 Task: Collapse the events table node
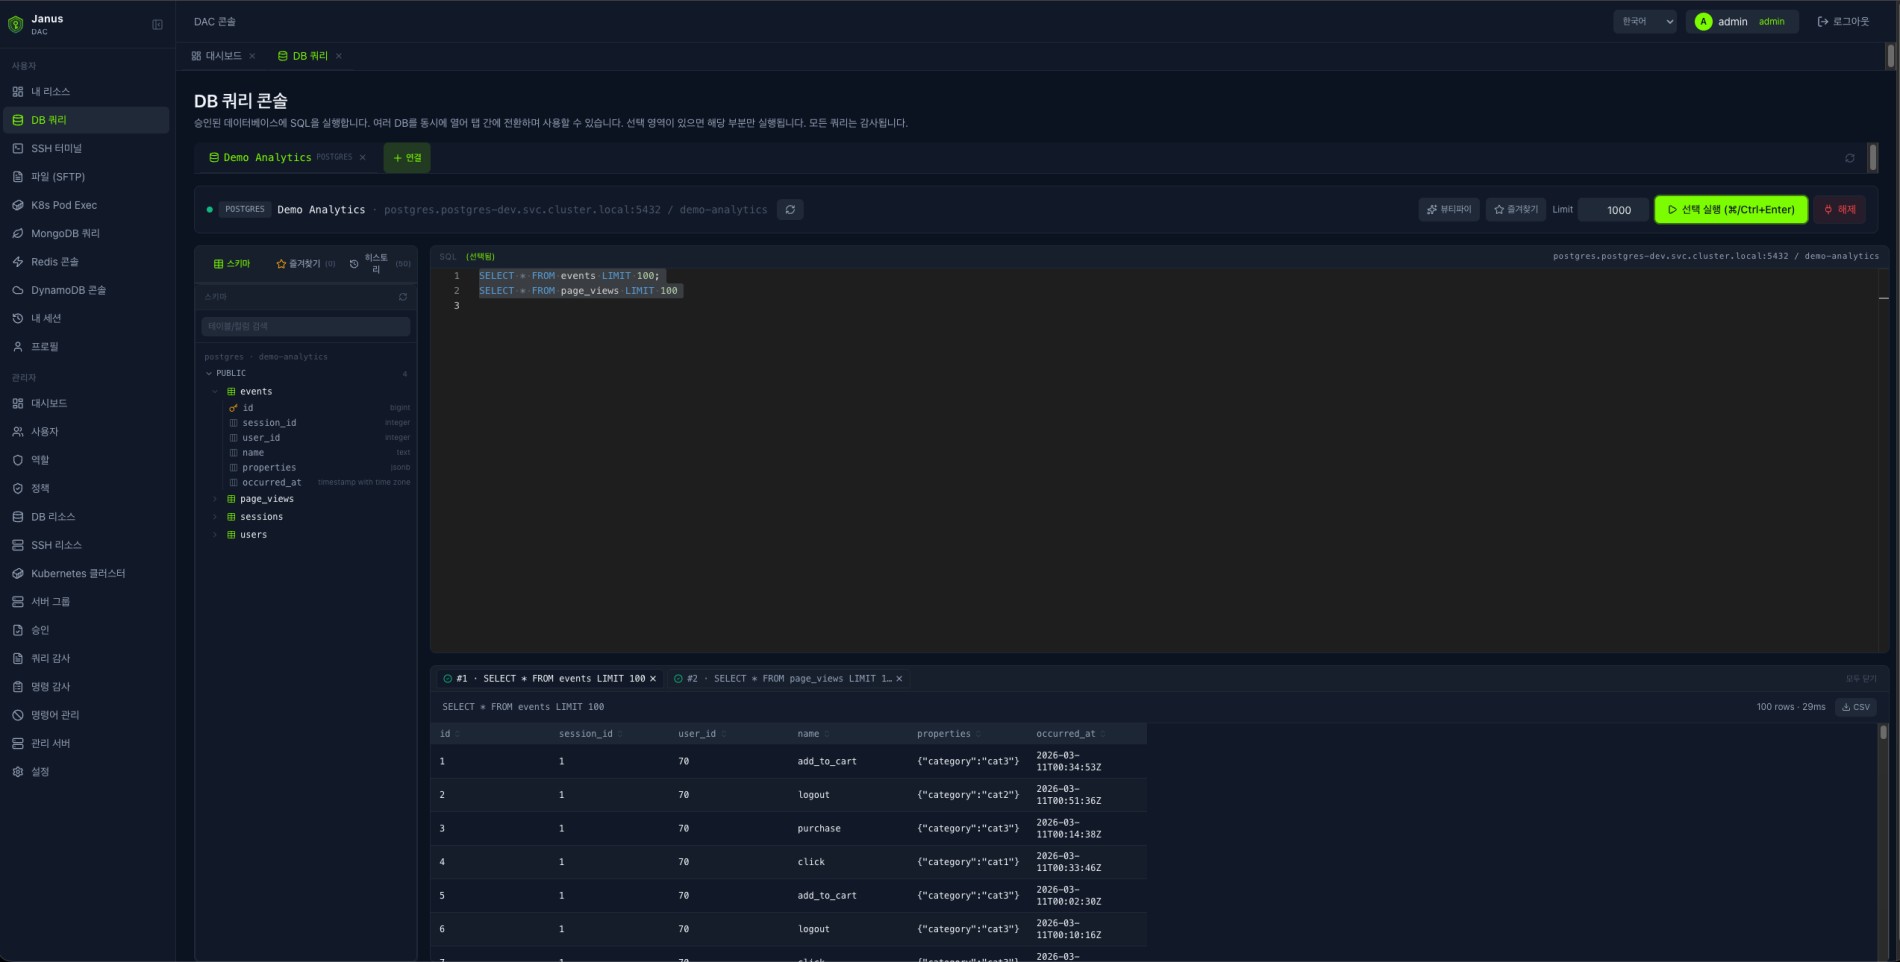[x=215, y=391]
